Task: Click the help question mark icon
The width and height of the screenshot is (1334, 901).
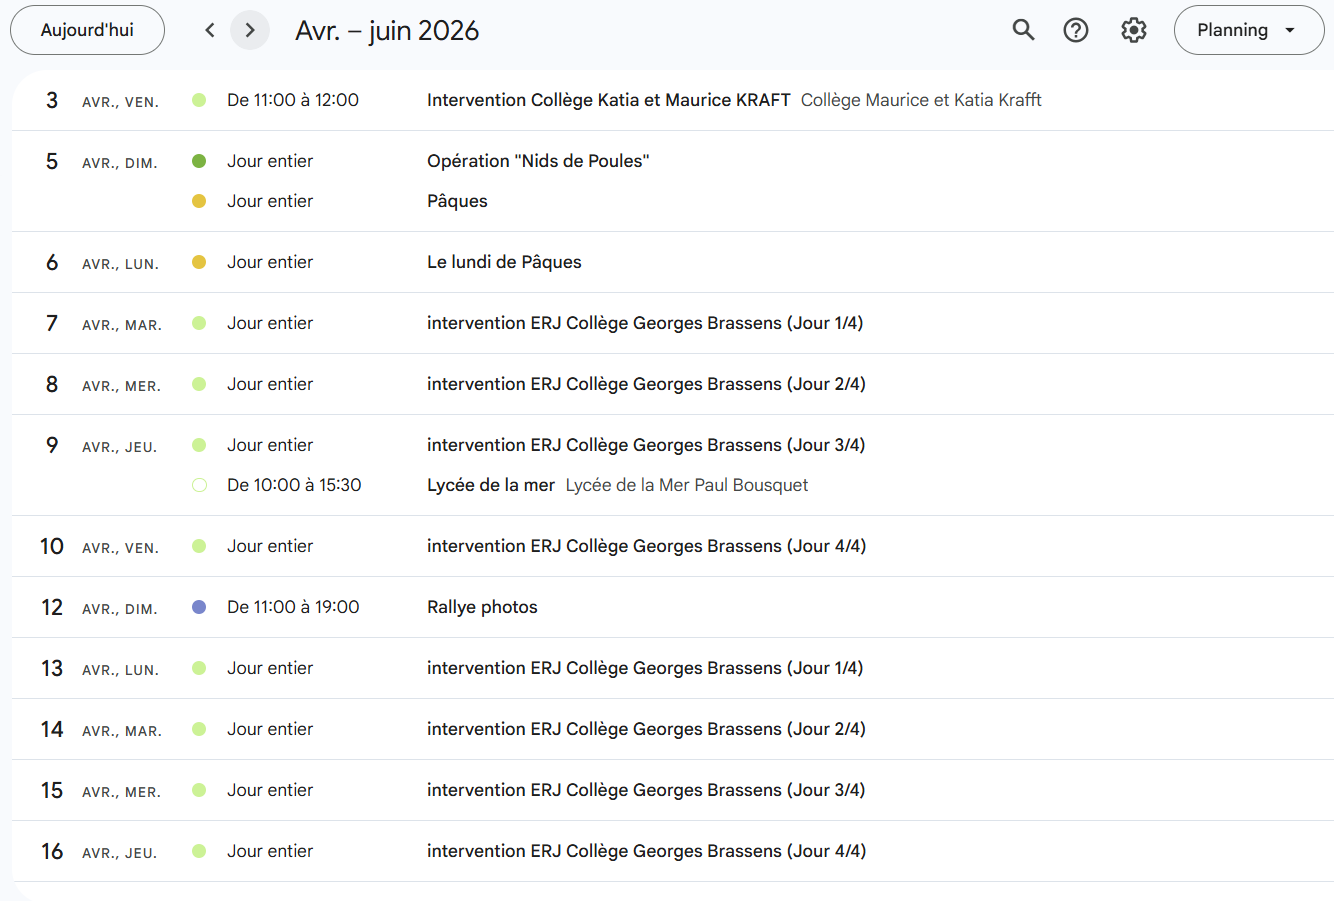Action: [x=1076, y=30]
